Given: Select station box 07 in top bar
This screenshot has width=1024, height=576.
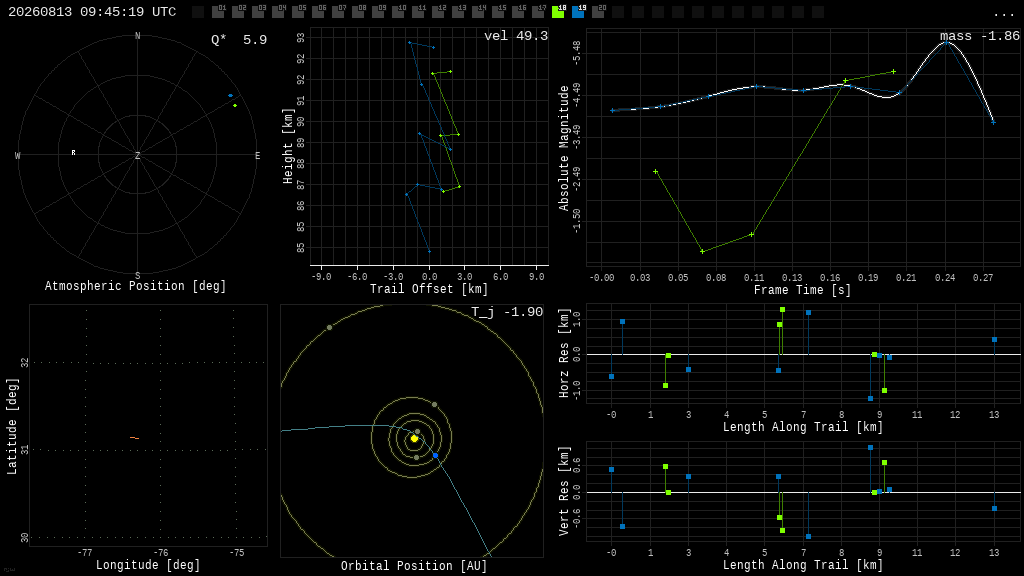Looking at the screenshot, I should pyautogui.click(x=338, y=12).
